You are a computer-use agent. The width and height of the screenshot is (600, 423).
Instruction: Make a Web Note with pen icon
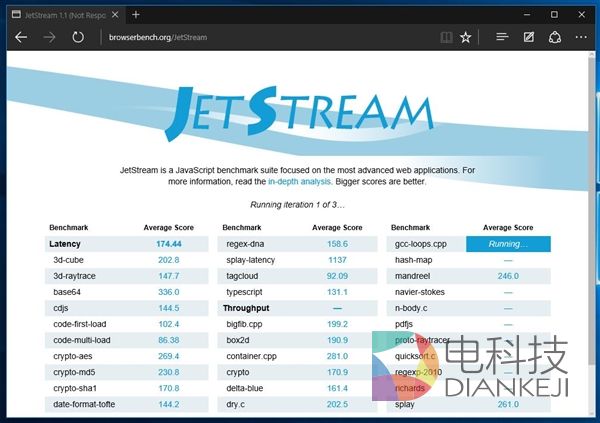(x=529, y=37)
